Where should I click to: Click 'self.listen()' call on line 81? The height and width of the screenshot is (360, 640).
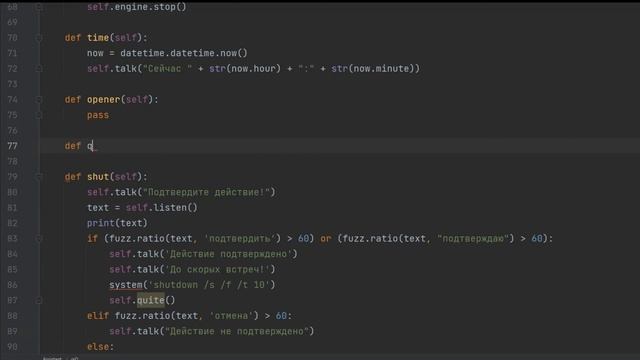point(162,208)
